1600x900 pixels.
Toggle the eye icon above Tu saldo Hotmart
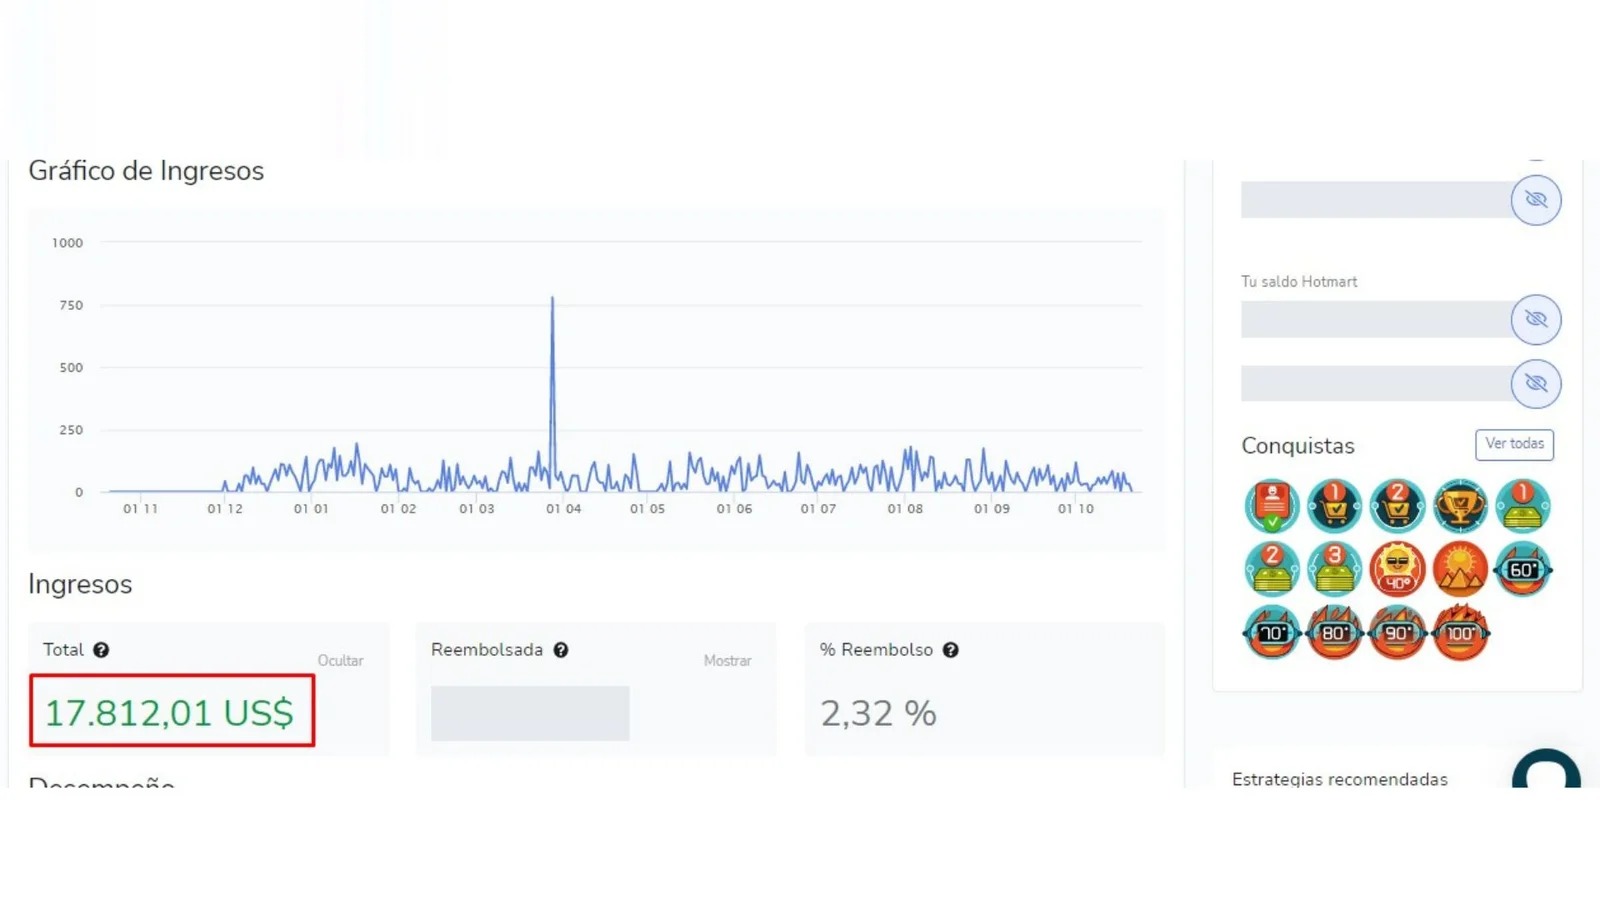pos(1536,200)
